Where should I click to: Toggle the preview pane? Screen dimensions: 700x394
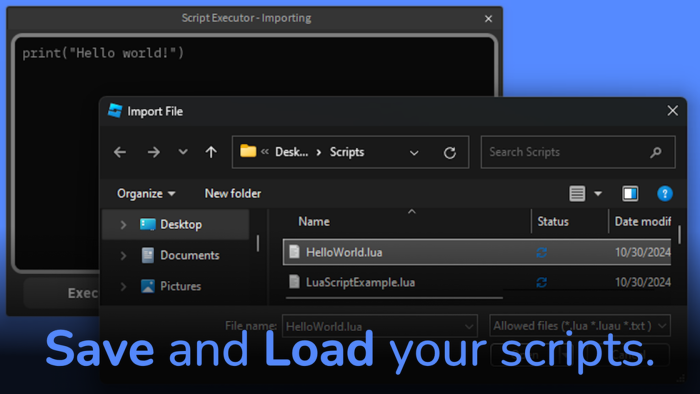(x=630, y=194)
